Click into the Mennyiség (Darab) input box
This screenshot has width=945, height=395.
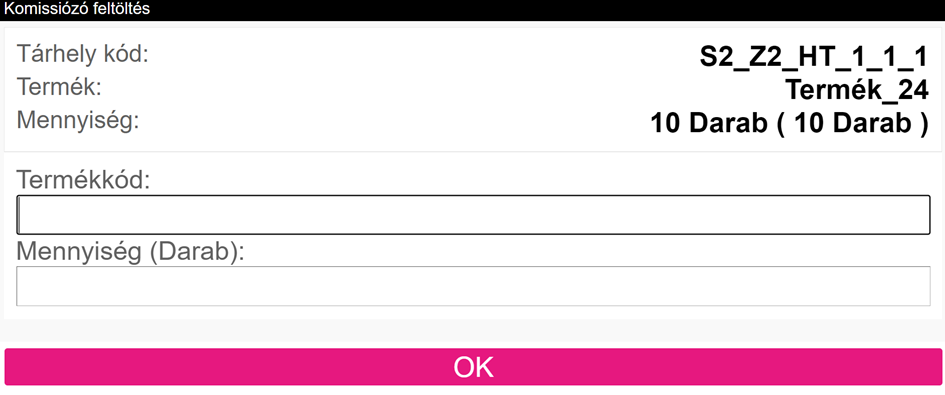pos(473,286)
